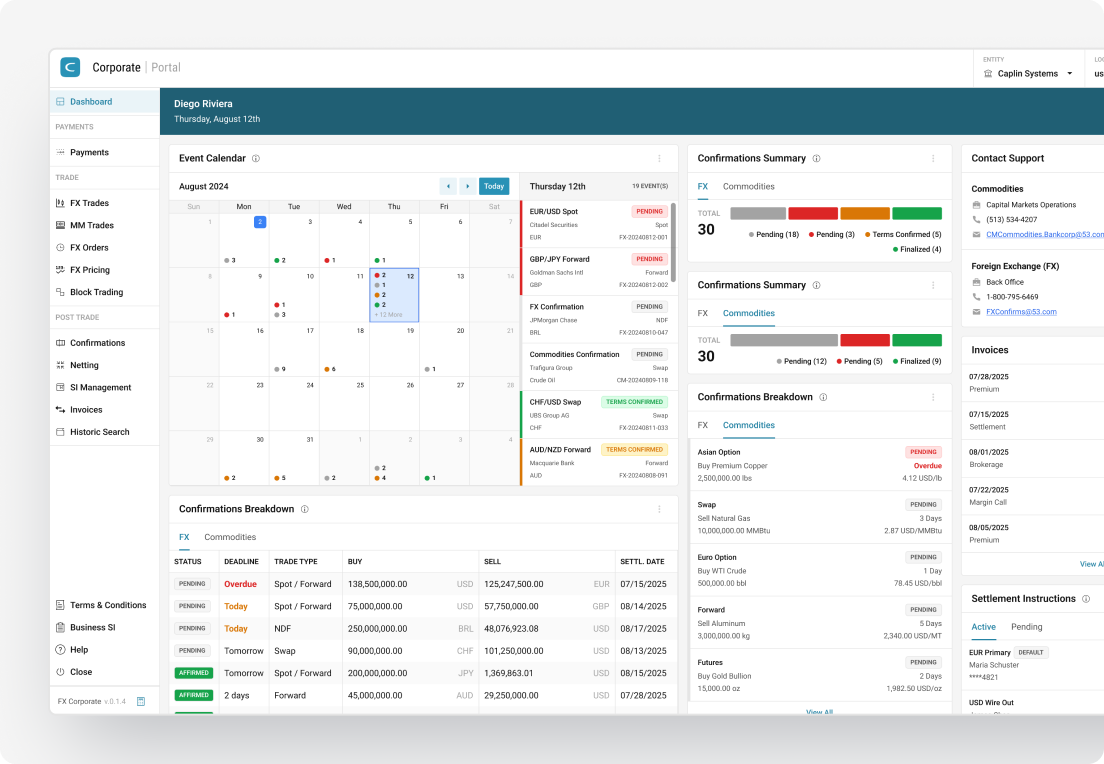Switch top Confirmations Summary to Commodities tab
This screenshot has width=1104, height=764.
[748, 187]
